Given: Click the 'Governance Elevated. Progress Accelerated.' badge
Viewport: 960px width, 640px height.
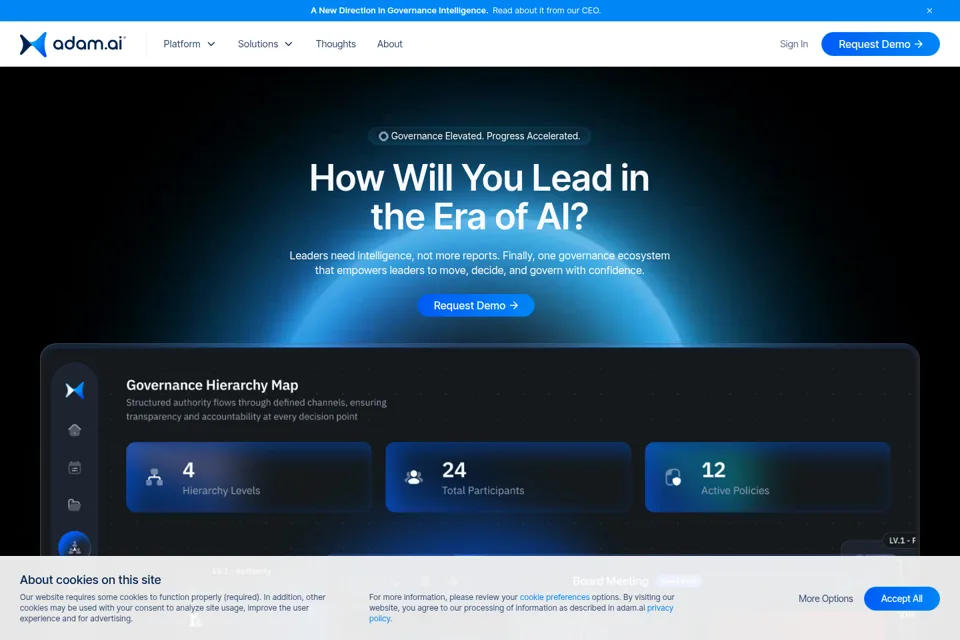Looking at the screenshot, I should tap(479, 136).
